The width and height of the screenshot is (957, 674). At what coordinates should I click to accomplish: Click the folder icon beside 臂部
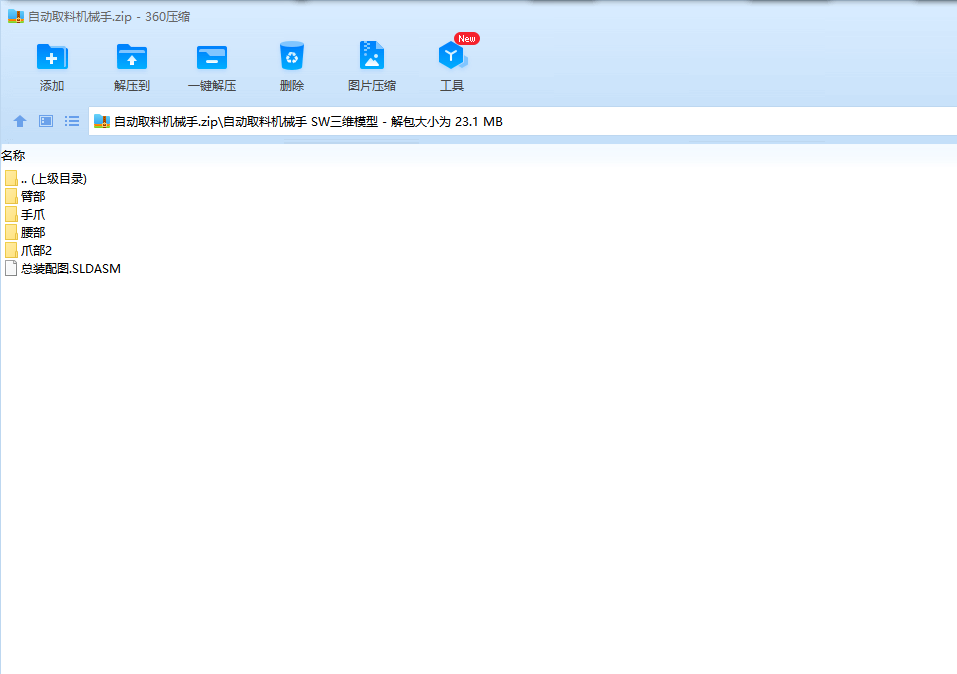[11, 196]
